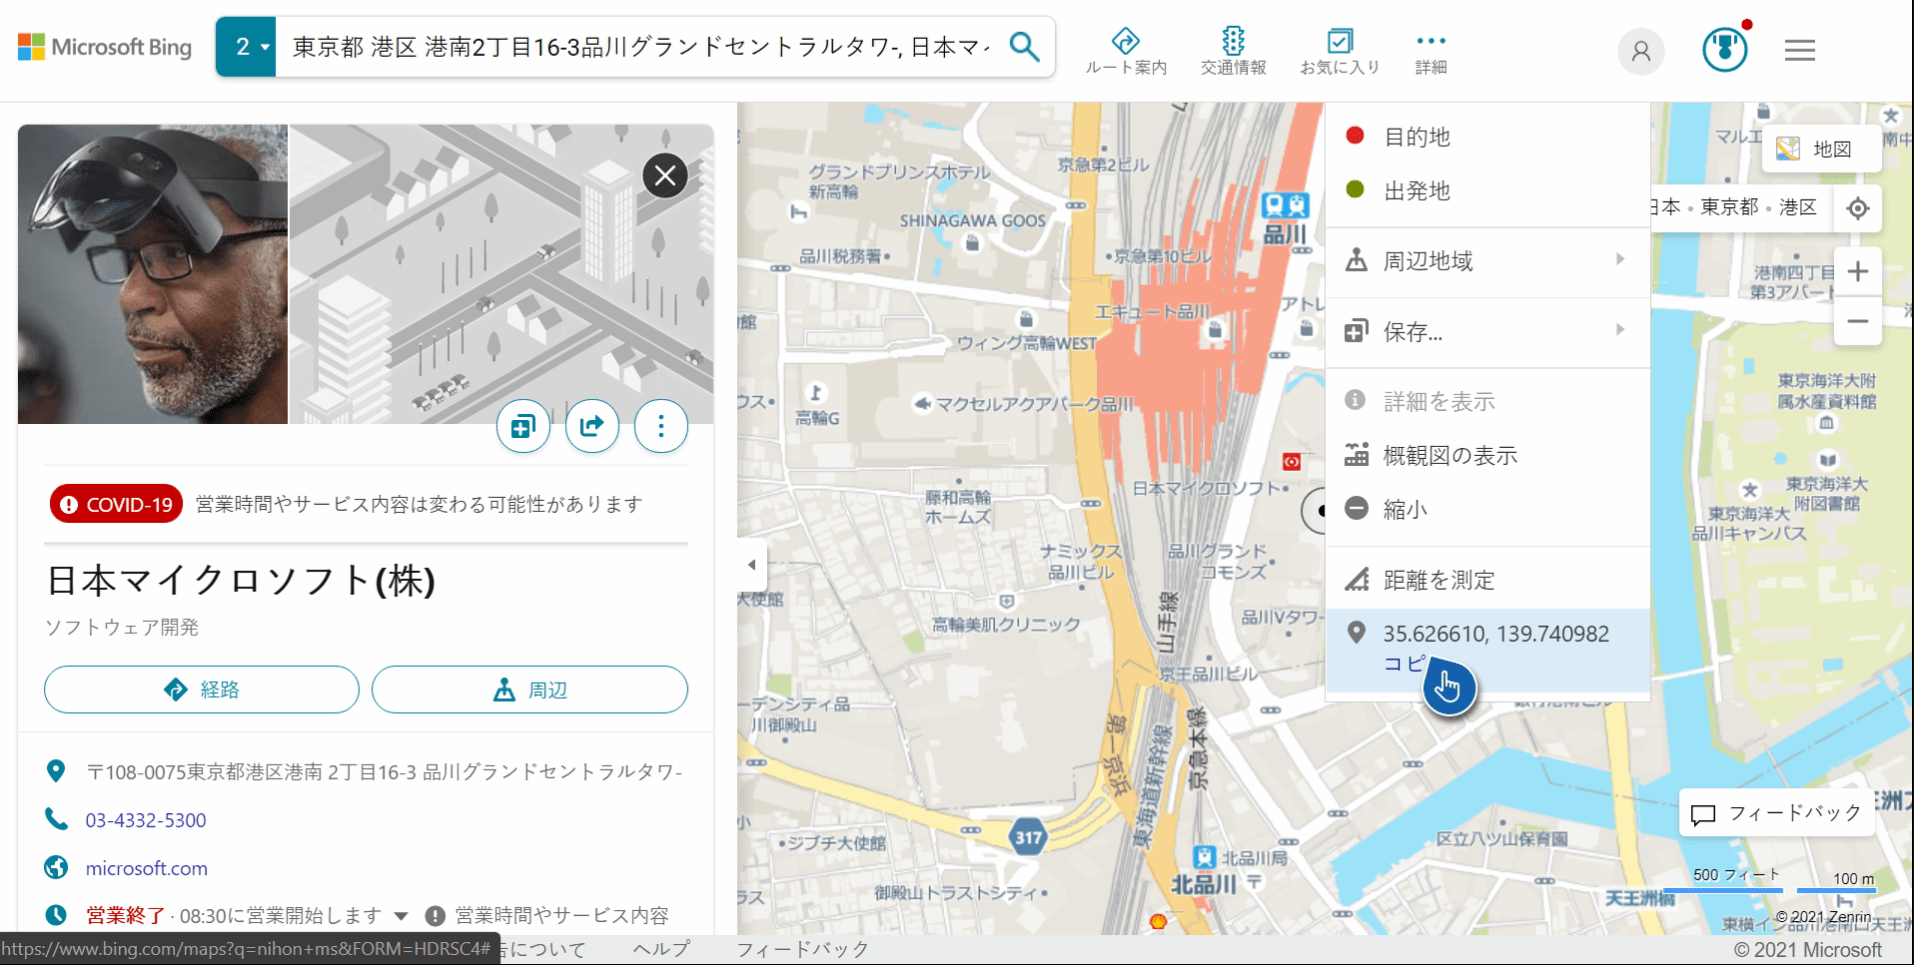
Task: Click the 詳細を表示 menu item
Action: point(1487,401)
